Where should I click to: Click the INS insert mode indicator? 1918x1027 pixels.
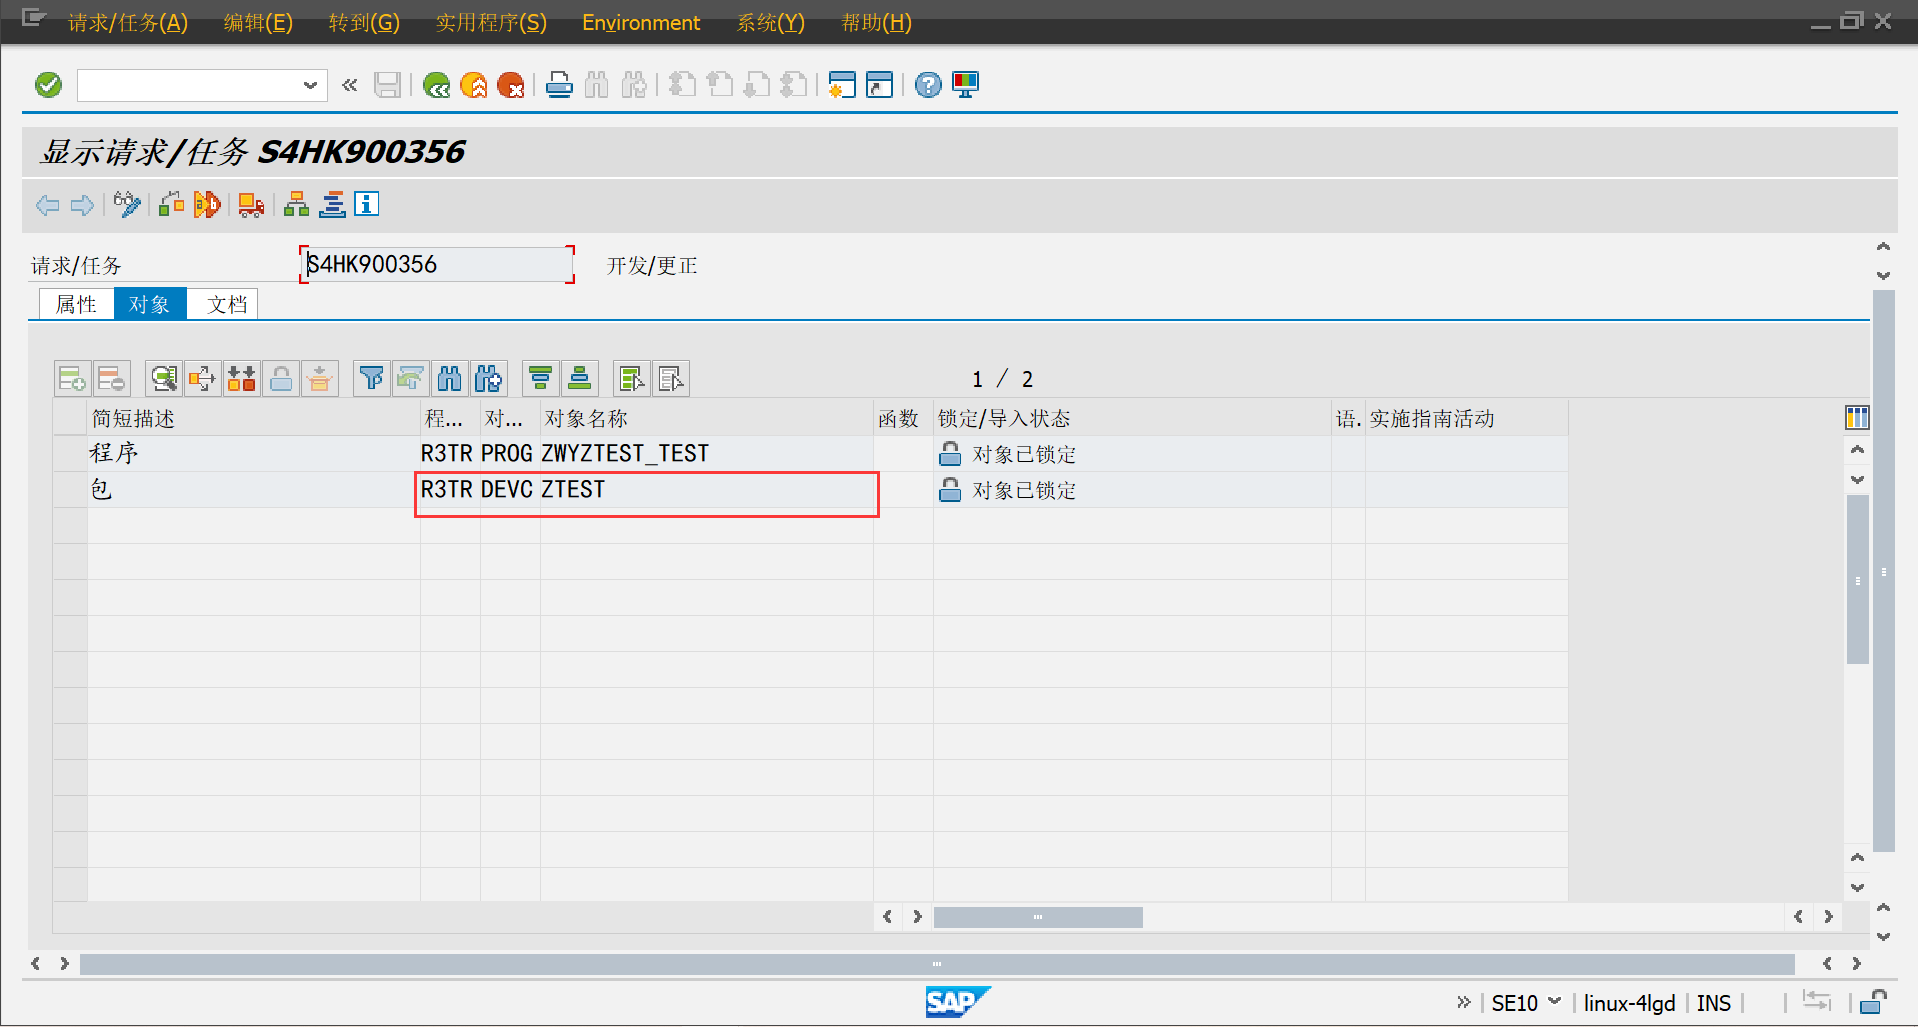1713,1003
